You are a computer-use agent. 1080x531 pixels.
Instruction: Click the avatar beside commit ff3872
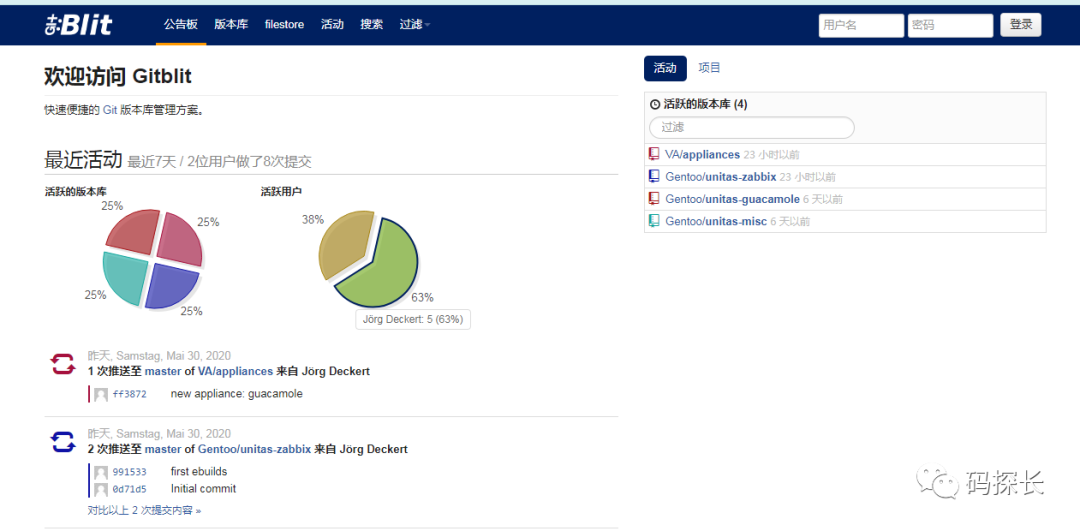click(101, 395)
